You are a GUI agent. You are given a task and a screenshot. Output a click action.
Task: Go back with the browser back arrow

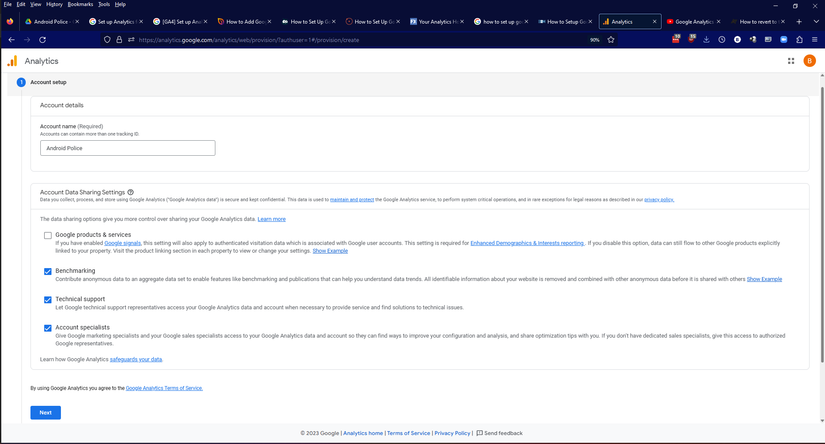click(12, 39)
